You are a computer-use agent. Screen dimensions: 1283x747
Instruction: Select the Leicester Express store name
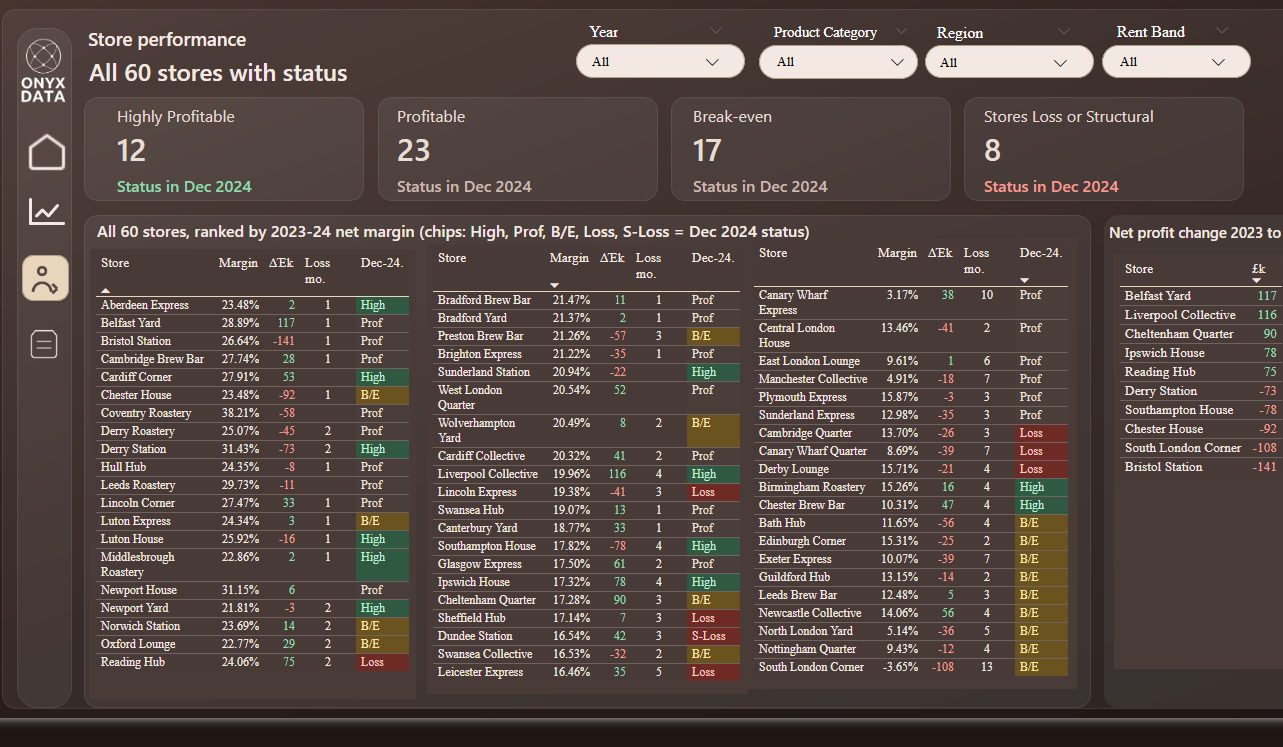[481, 672]
